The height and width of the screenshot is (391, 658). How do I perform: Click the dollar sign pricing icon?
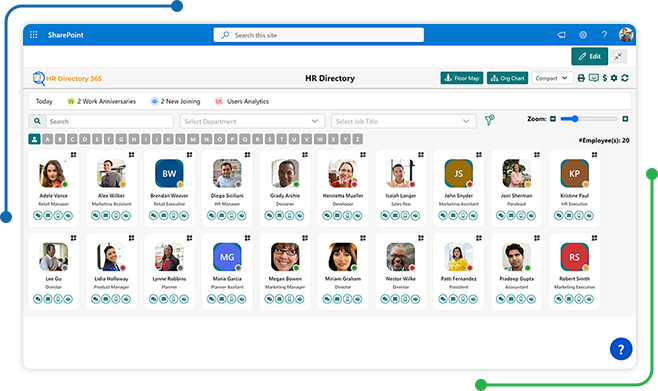[605, 78]
